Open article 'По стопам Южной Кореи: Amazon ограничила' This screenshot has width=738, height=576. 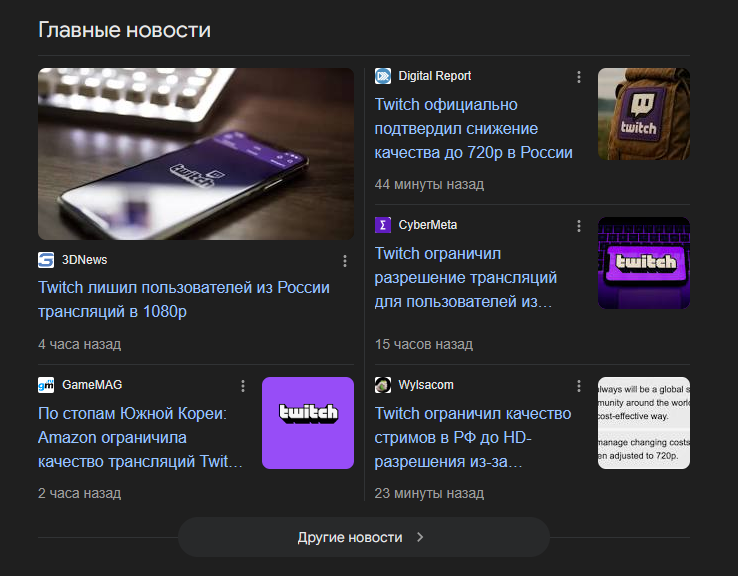pos(140,438)
